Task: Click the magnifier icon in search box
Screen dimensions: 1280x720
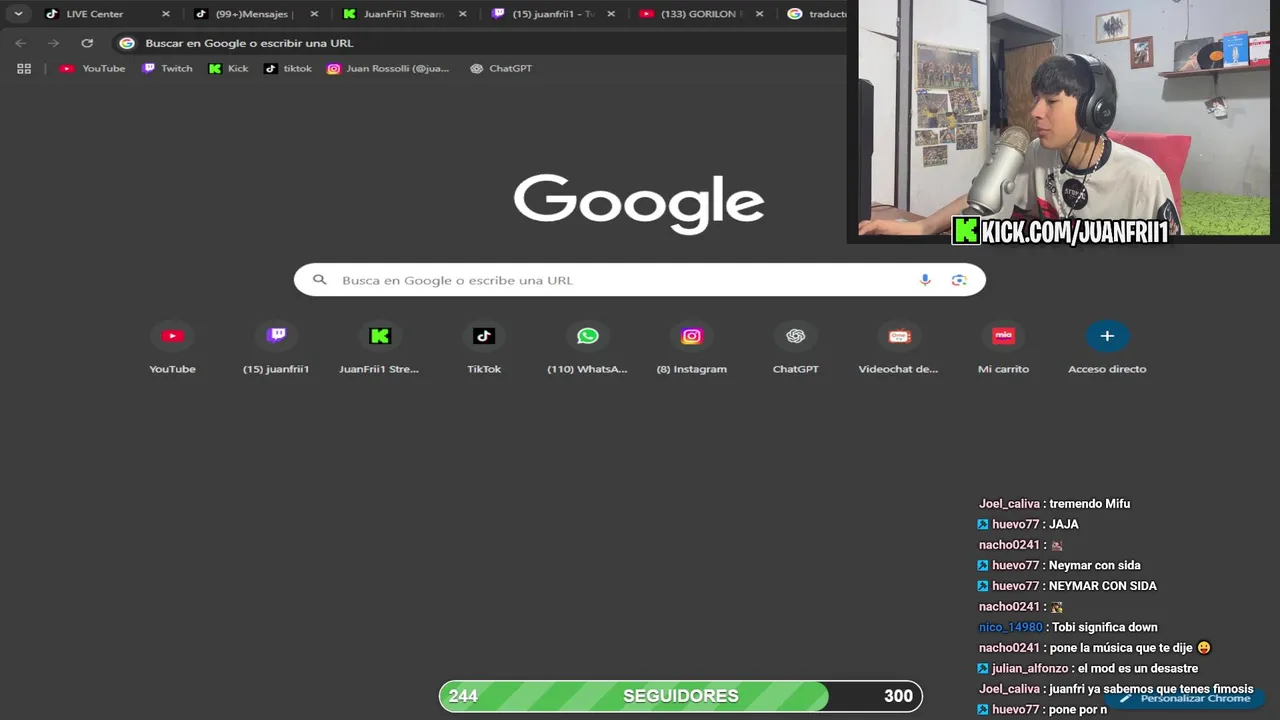Action: pyautogui.click(x=320, y=280)
